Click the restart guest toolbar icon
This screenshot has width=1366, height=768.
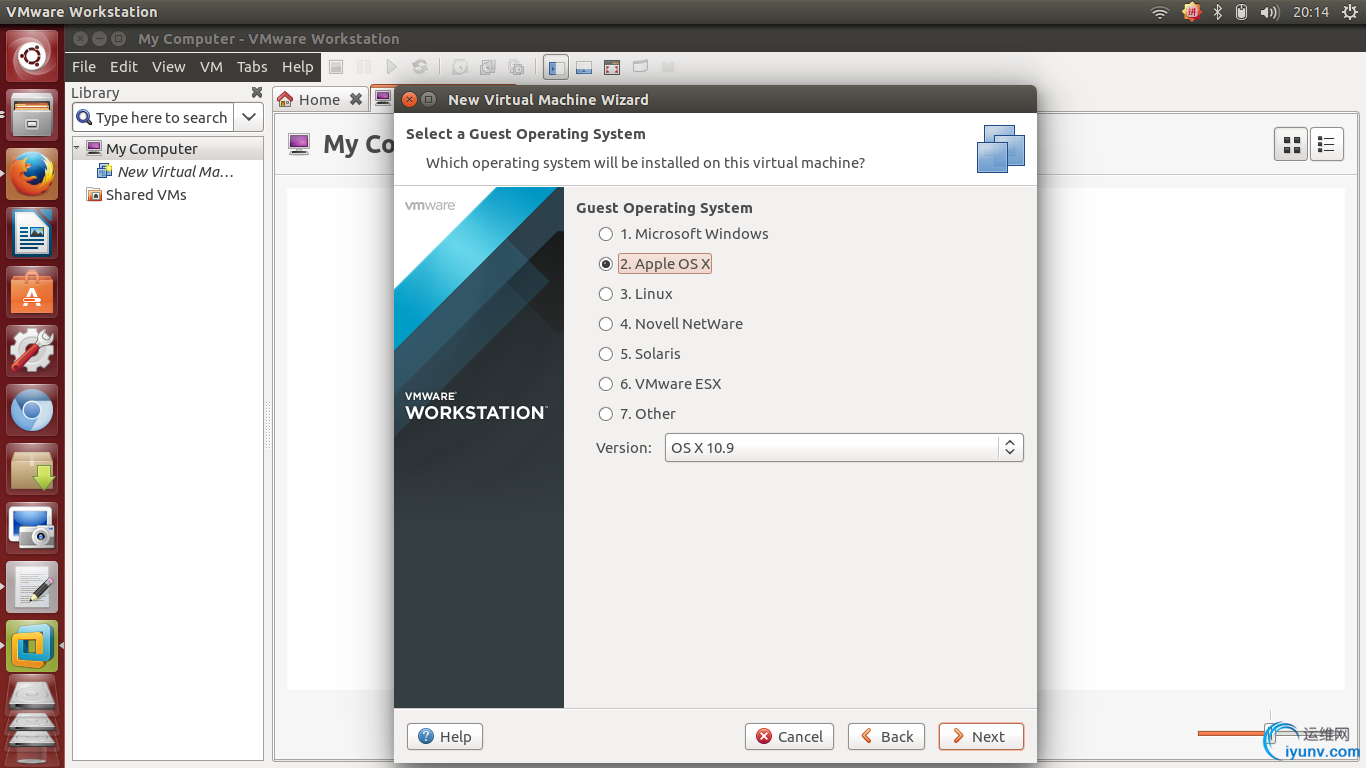tap(420, 67)
